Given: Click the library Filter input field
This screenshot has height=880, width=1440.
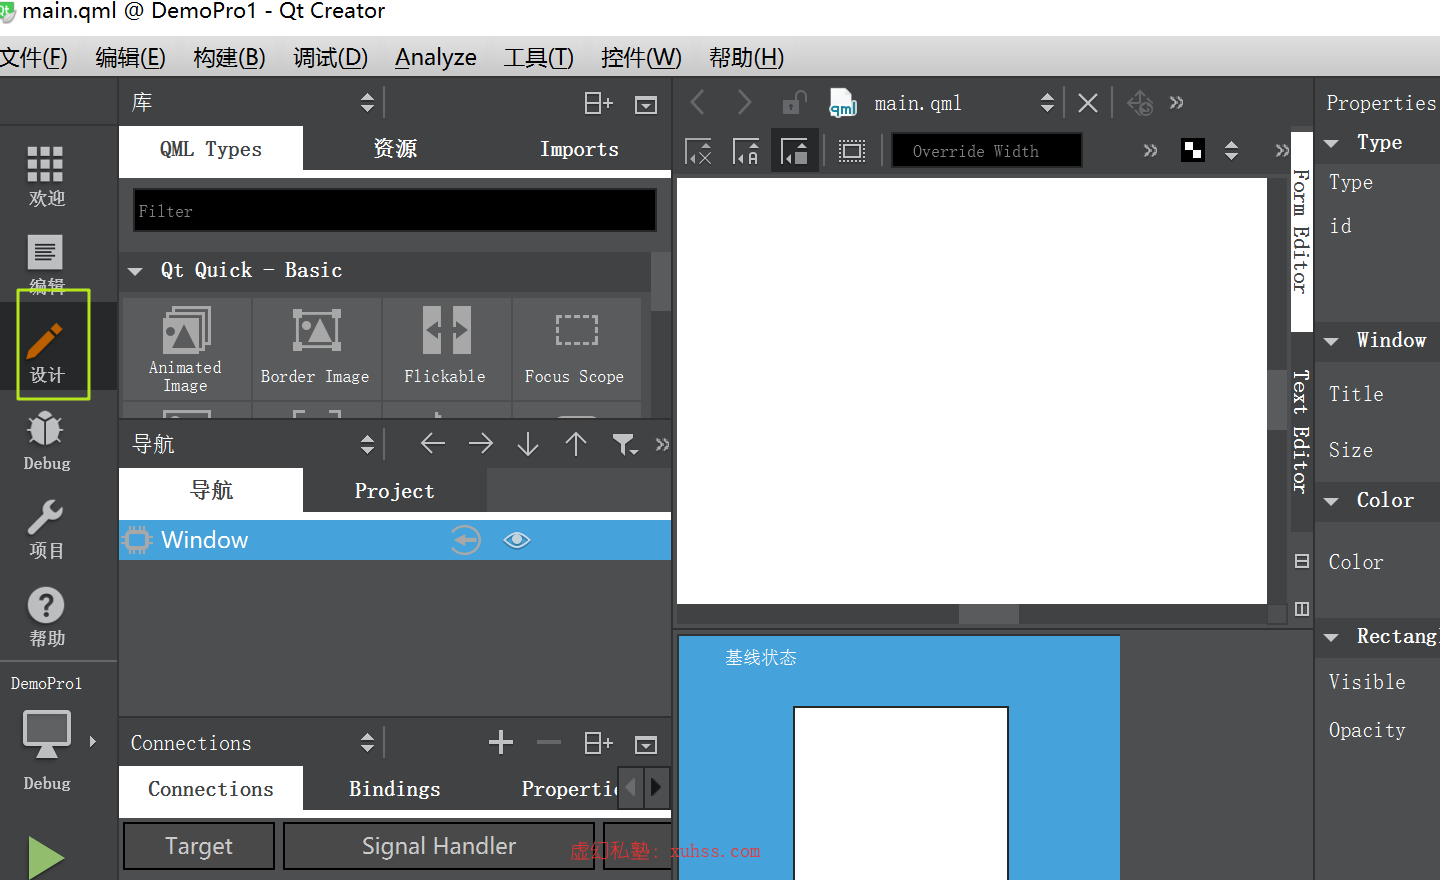Looking at the screenshot, I should tap(395, 211).
